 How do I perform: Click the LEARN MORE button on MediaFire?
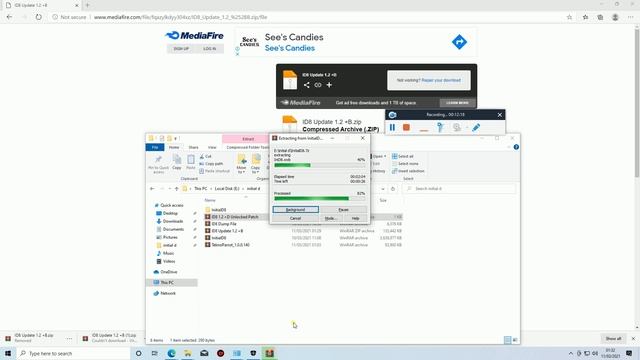pos(457,103)
